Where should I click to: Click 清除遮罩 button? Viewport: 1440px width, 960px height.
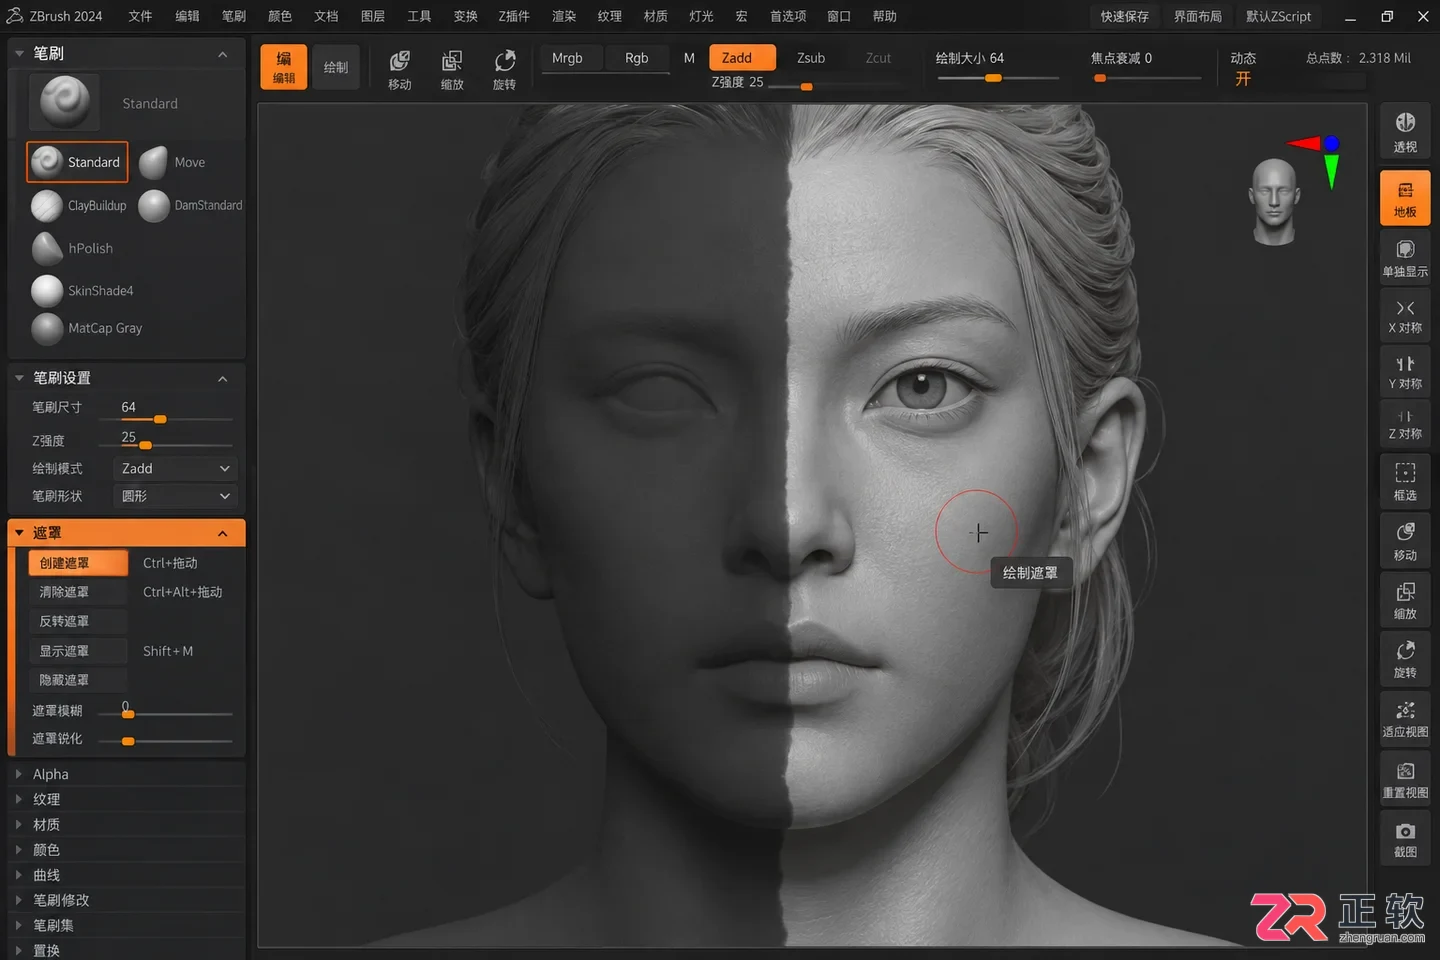pyautogui.click(x=78, y=592)
